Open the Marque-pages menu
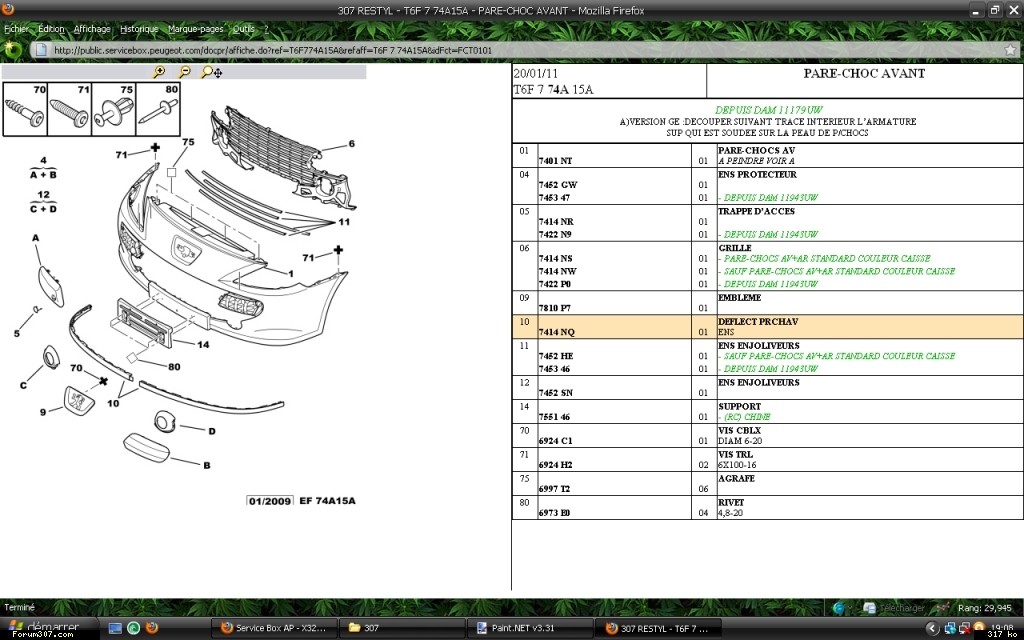This screenshot has width=1024, height=640. pos(195,29)
